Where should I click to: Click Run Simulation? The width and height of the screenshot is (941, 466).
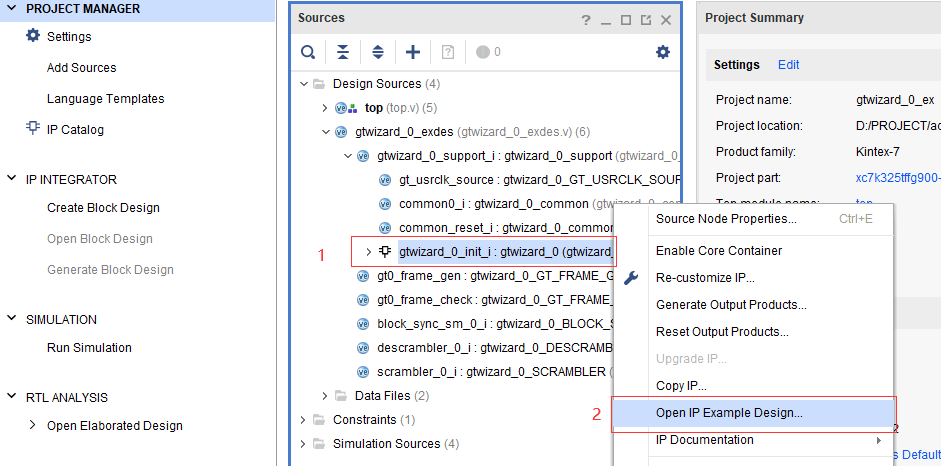(x=89, y=348)
